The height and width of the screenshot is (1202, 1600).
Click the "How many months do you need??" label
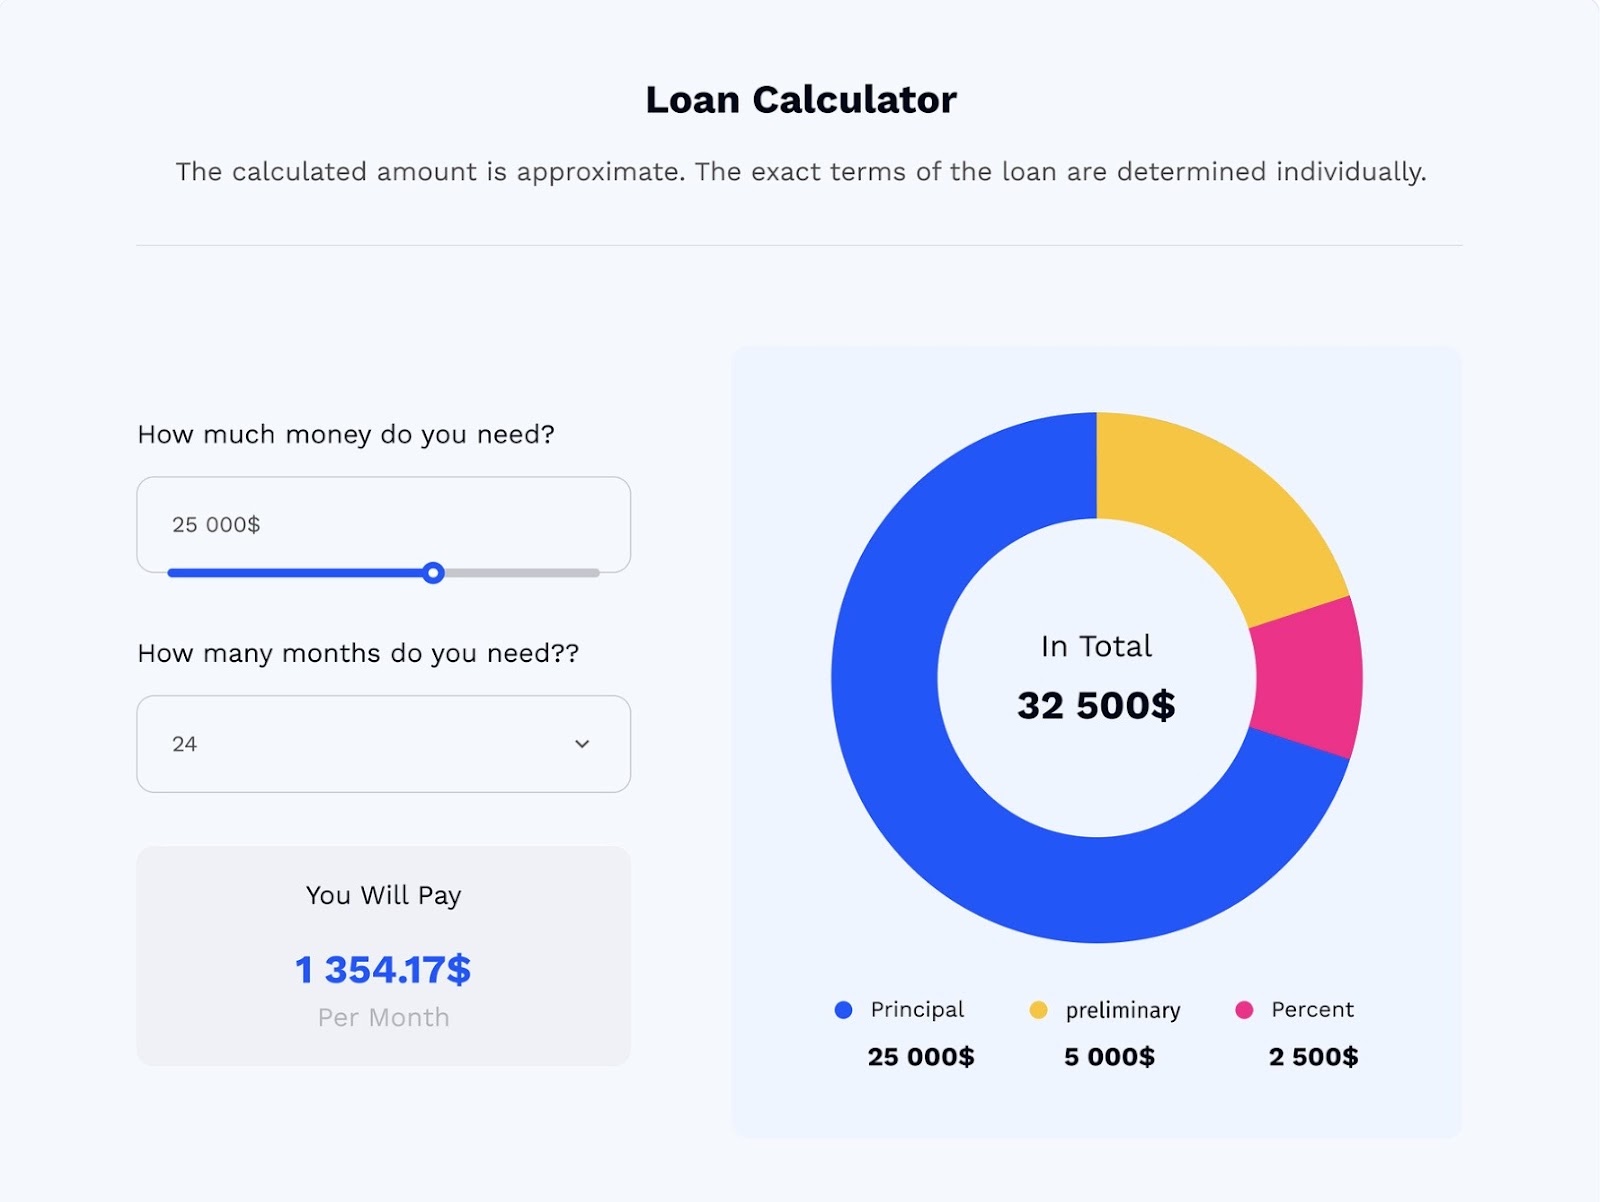point(358,654)
